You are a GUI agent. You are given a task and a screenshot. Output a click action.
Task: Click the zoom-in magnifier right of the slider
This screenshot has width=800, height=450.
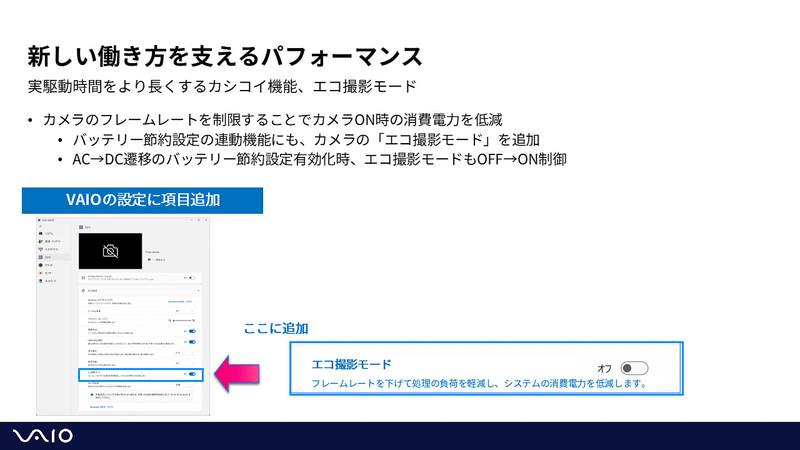coord(194,320)
